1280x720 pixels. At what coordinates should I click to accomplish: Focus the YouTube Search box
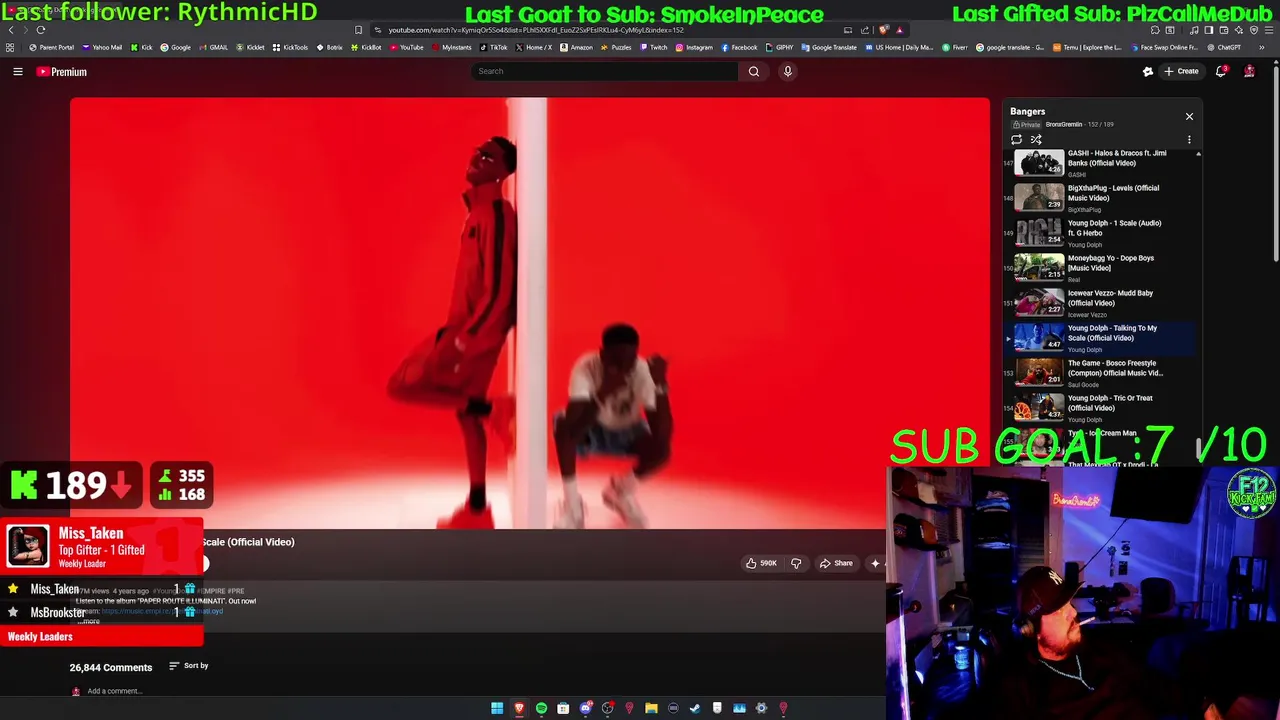605,71
